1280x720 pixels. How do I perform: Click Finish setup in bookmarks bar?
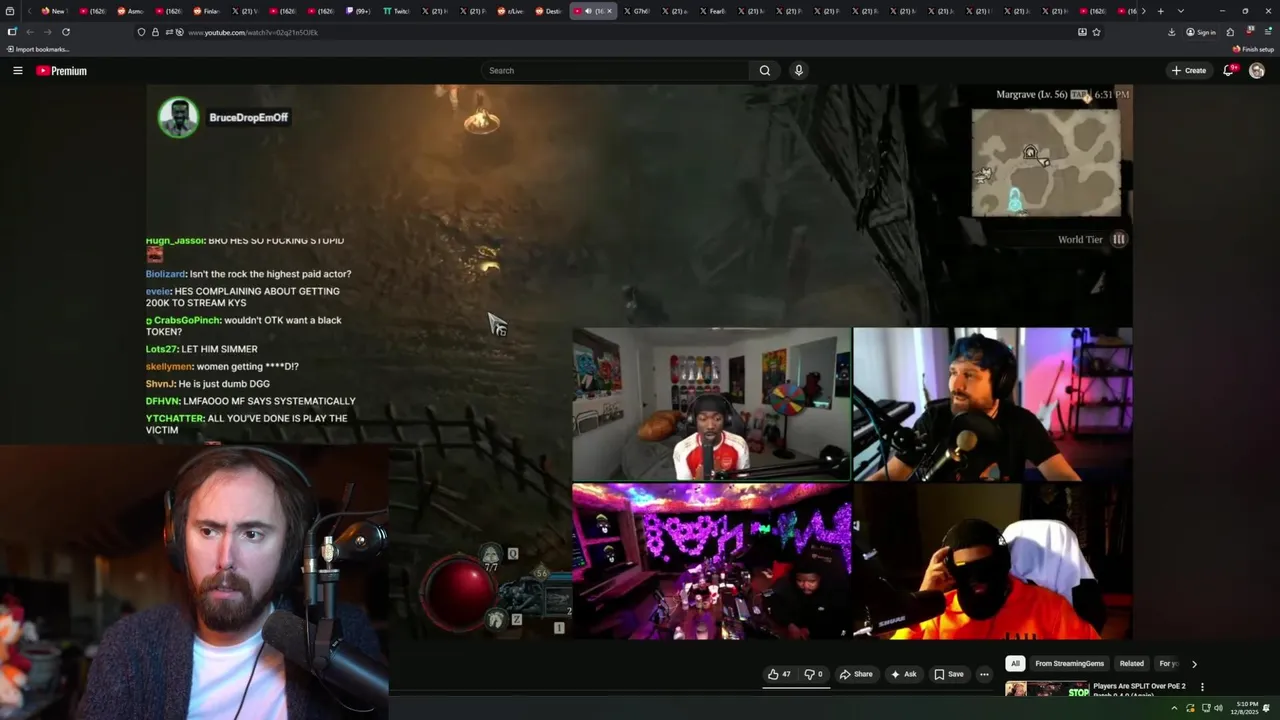(x=1253, y=49)
